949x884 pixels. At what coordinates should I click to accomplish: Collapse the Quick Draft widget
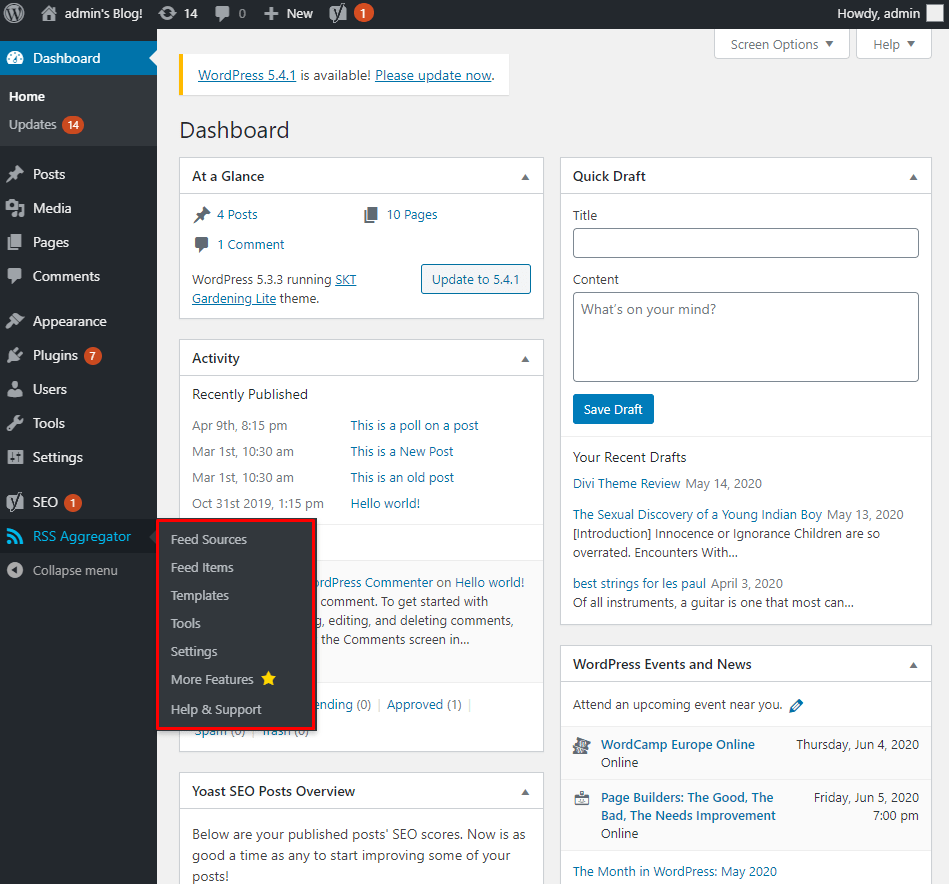[x=913, y=177]
